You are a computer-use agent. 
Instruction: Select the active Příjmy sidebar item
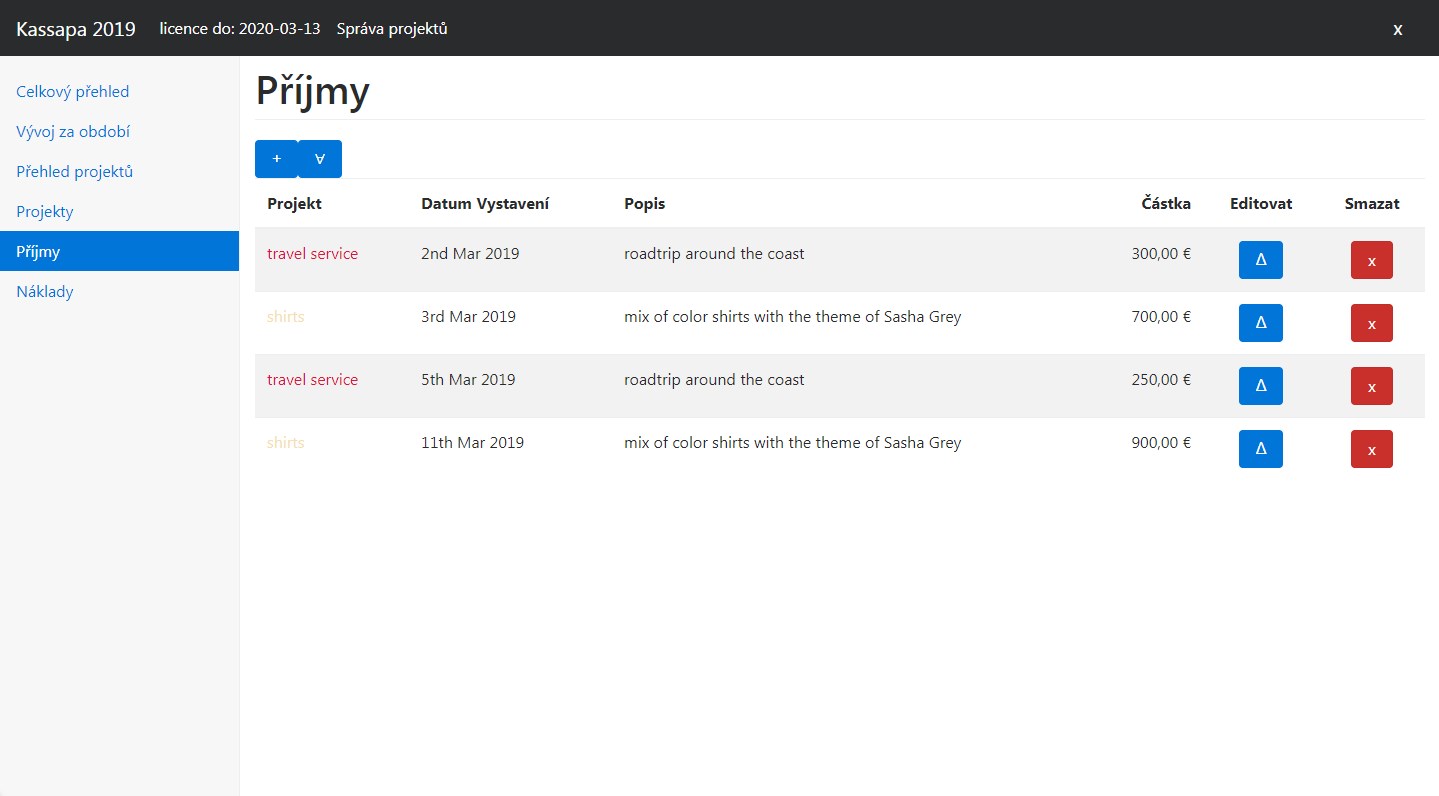(x=38, y=252)
